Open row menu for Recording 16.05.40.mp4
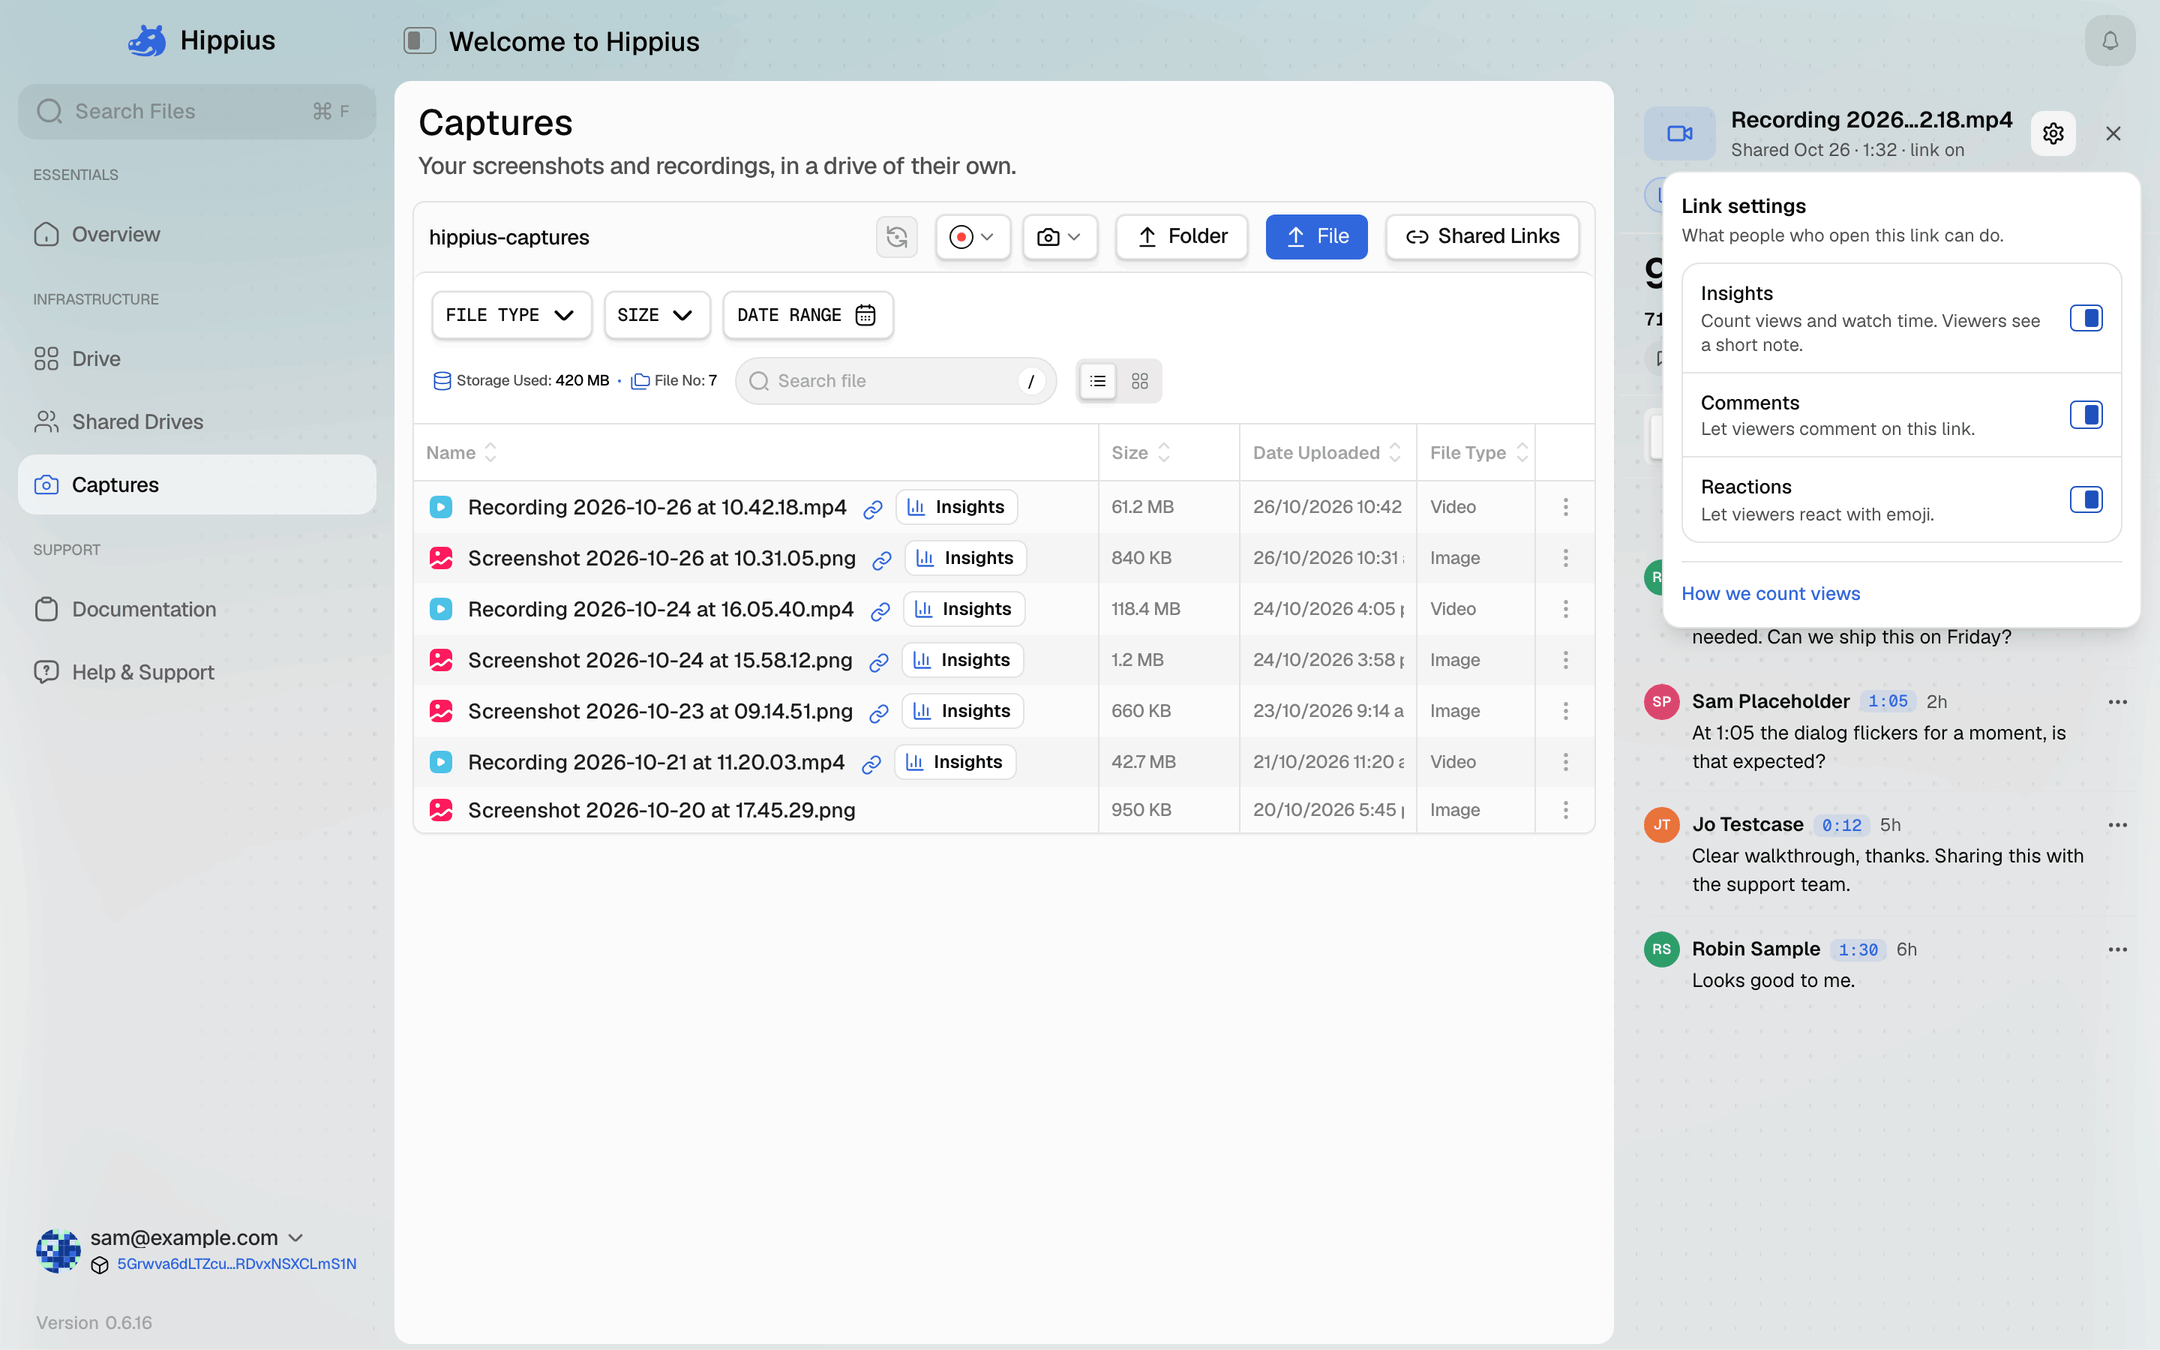 click(1566, 609)
